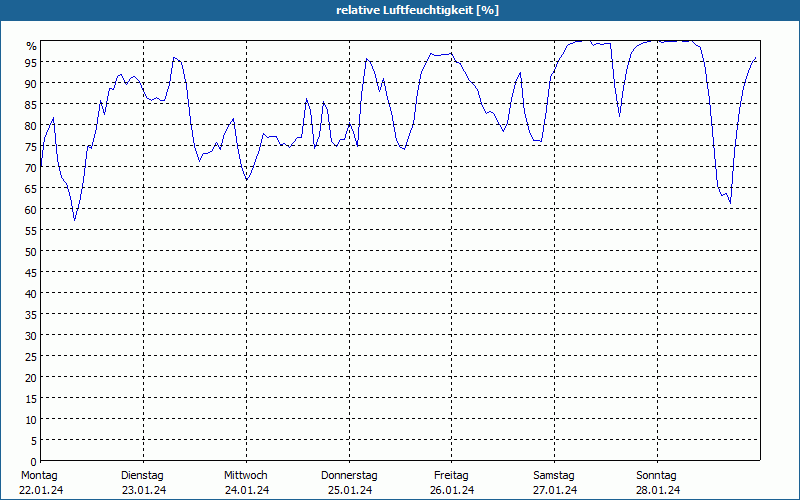
Task: Select the 'Montag' day label
Action: (39, 475)
